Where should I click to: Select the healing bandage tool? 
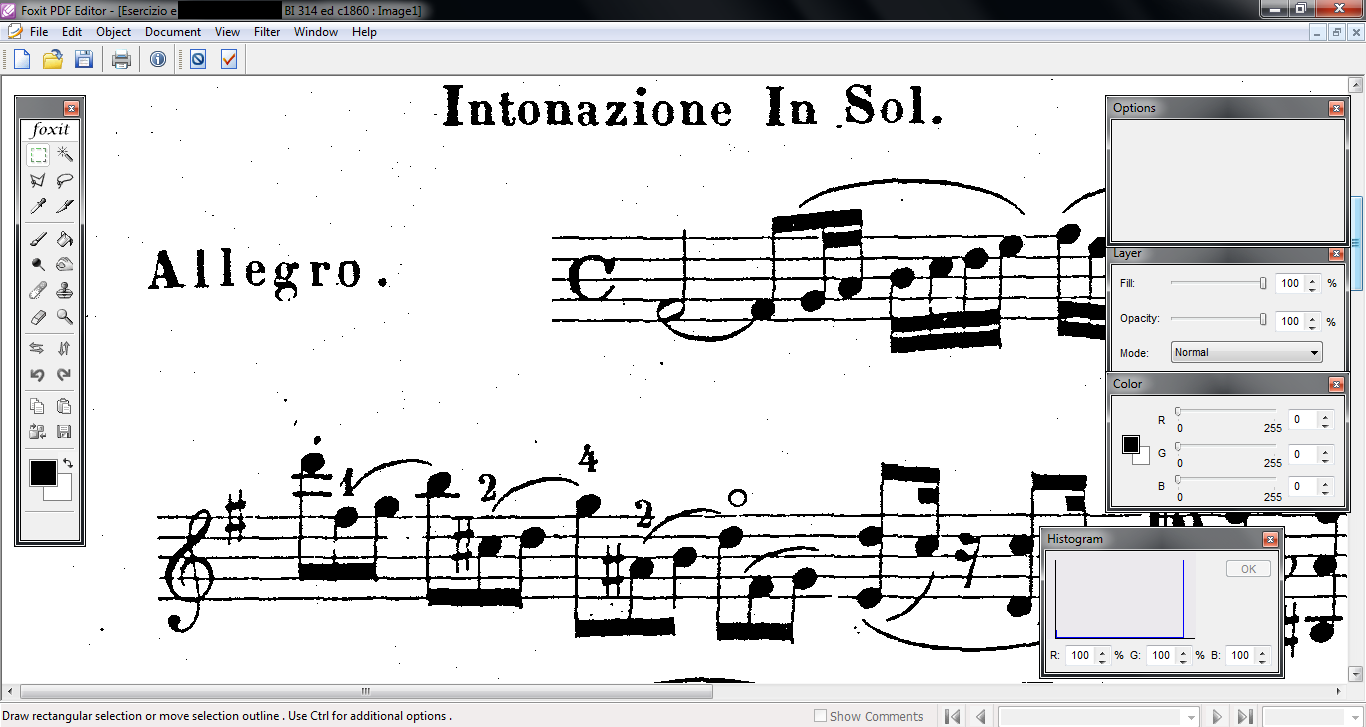click(x=38, y=291)
